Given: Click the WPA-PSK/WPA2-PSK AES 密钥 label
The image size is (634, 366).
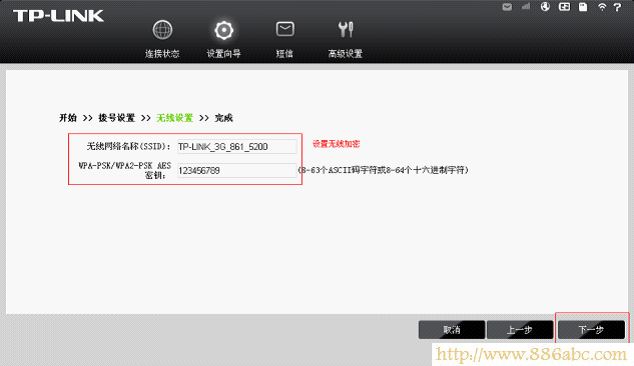Looking at the screenshot, I should 125,170.
